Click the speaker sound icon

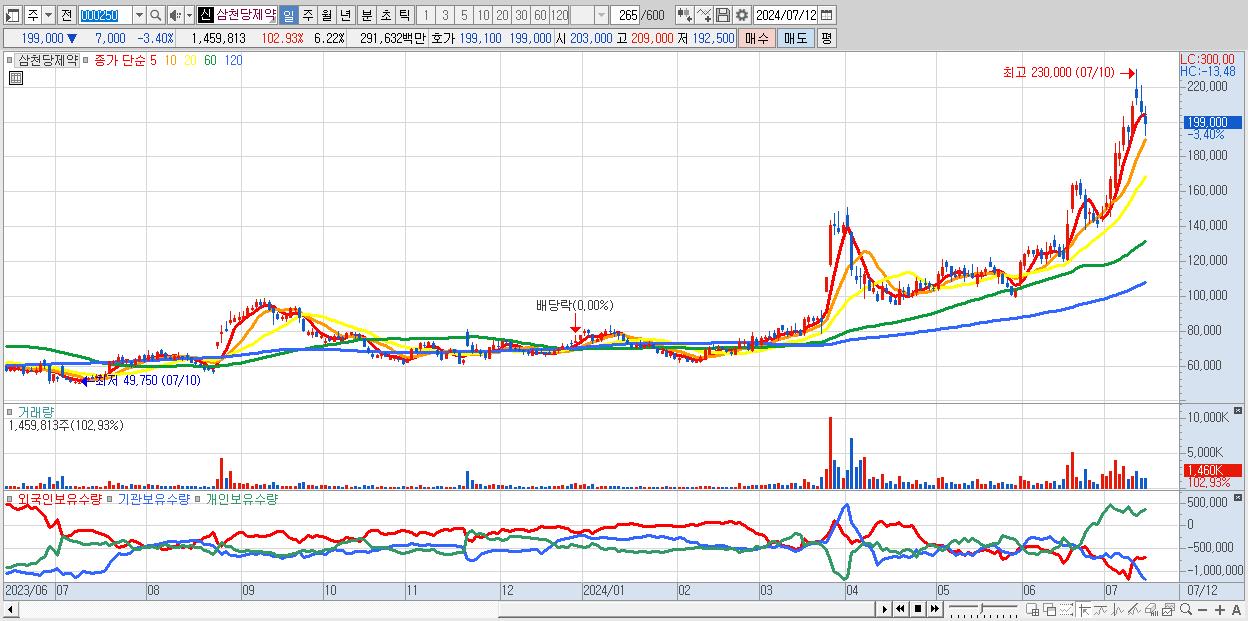click(175, 15)
